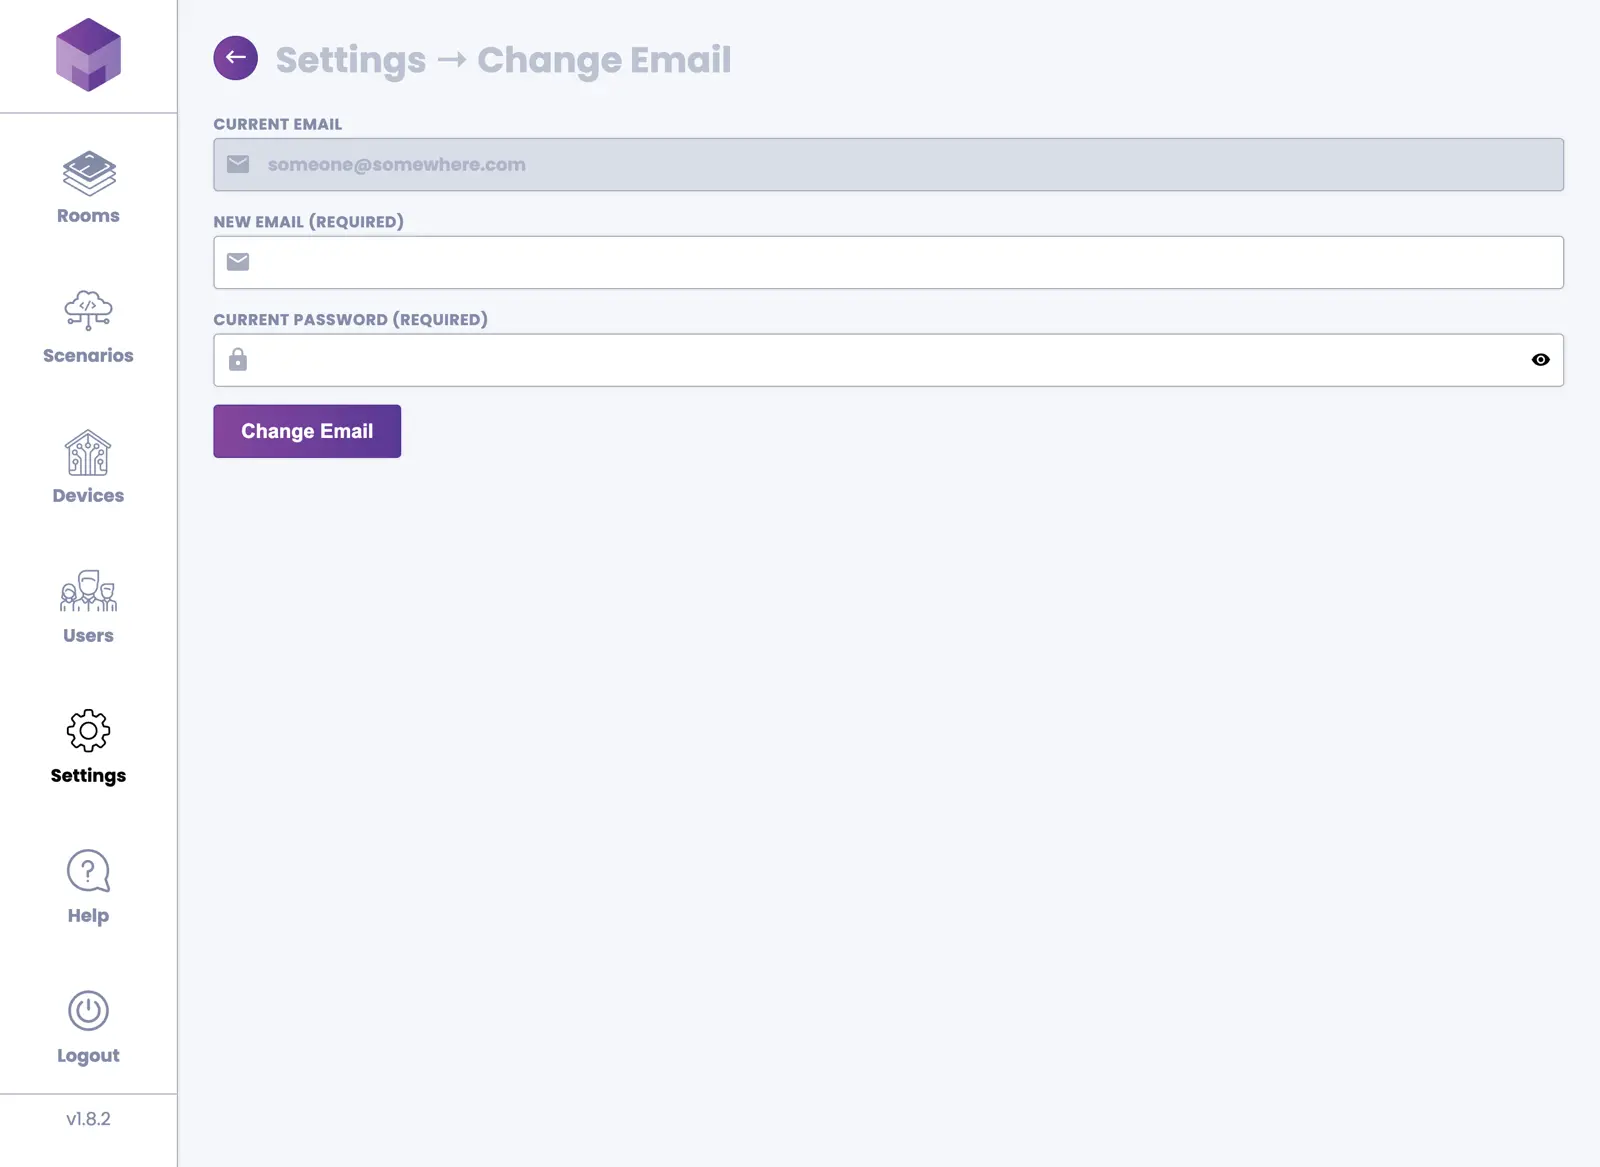The height and width of the screenshot is (1167, 1600).
Task: Open the Devices page
Action: click(88, 468)
